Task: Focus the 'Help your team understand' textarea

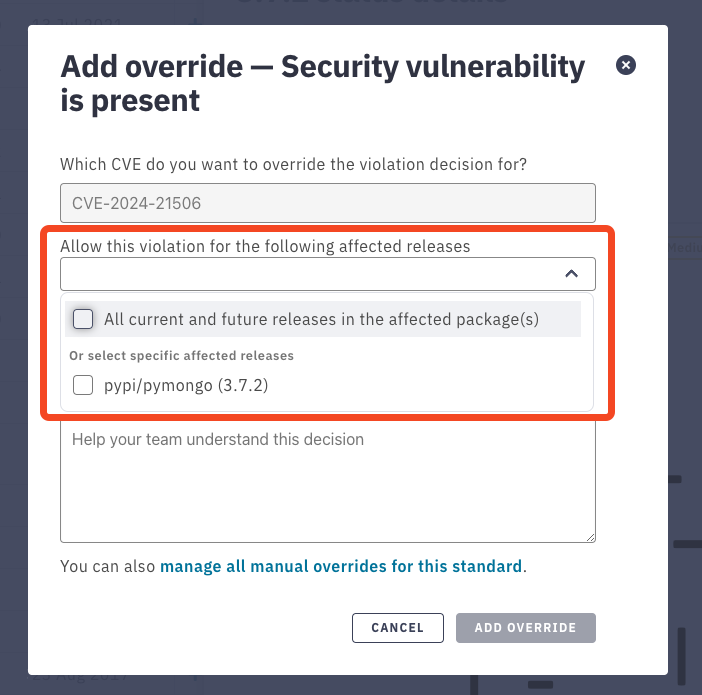Action: (x=328, y=481)
